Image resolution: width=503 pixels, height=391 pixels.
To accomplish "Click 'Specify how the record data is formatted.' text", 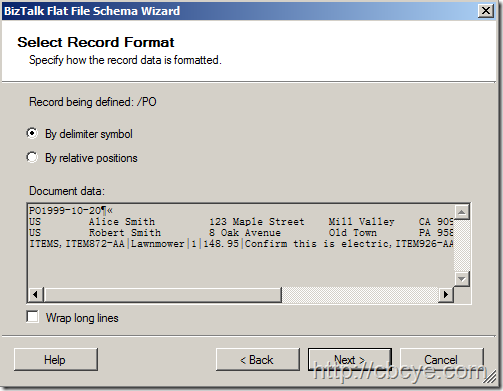I will (125, 60).
